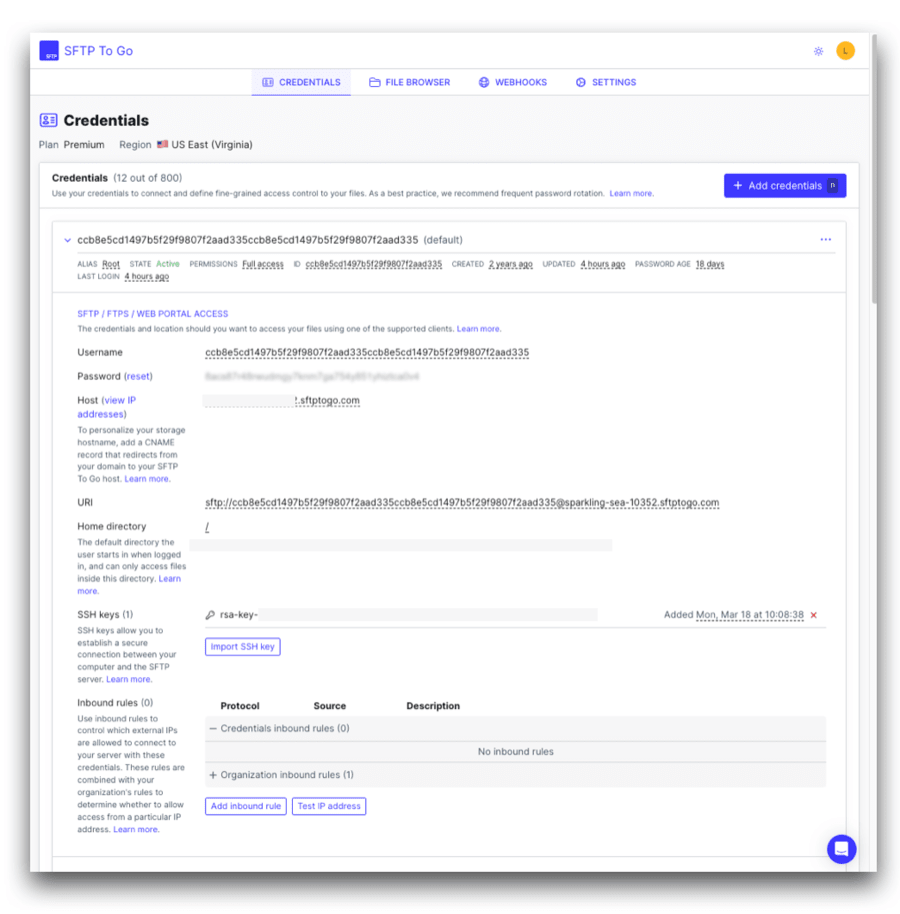Click the Webhooks globe icon
Viewport: 900px width, 914px height.
(x=483, y=82)
